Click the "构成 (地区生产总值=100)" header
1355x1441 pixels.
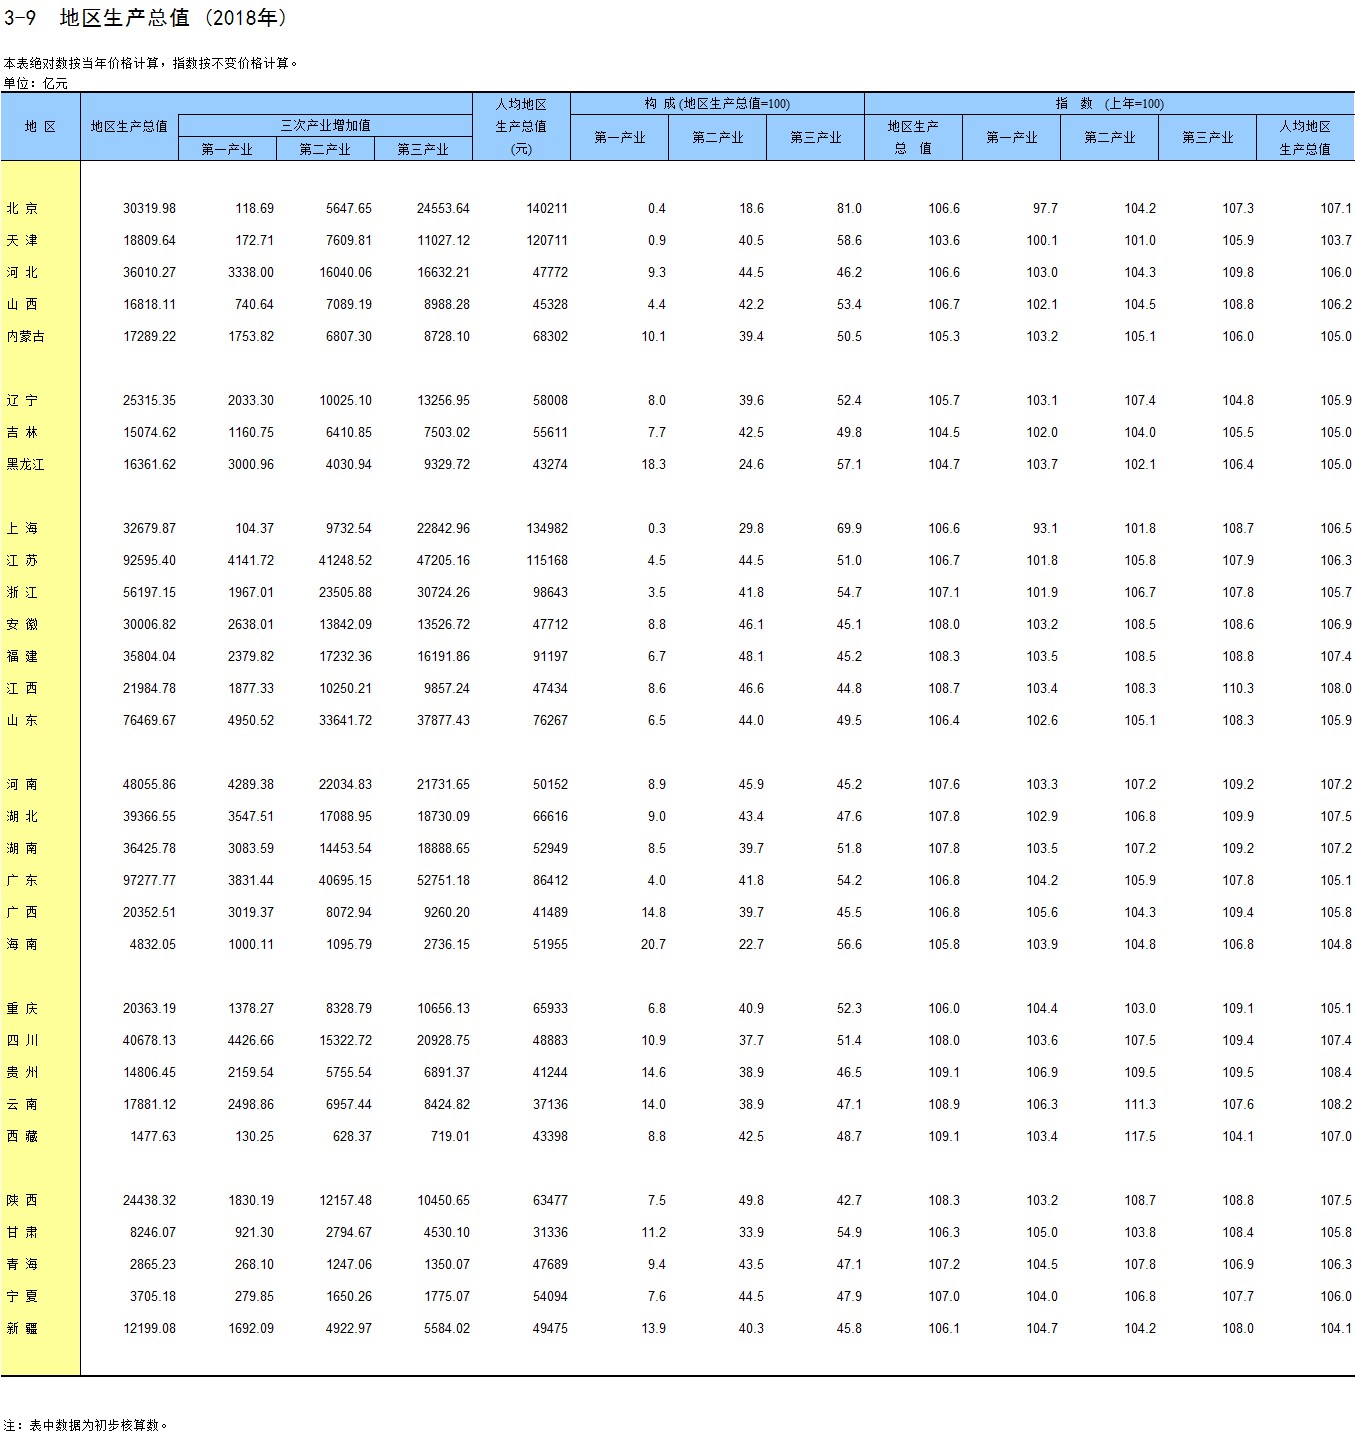(x=717, y=104)
